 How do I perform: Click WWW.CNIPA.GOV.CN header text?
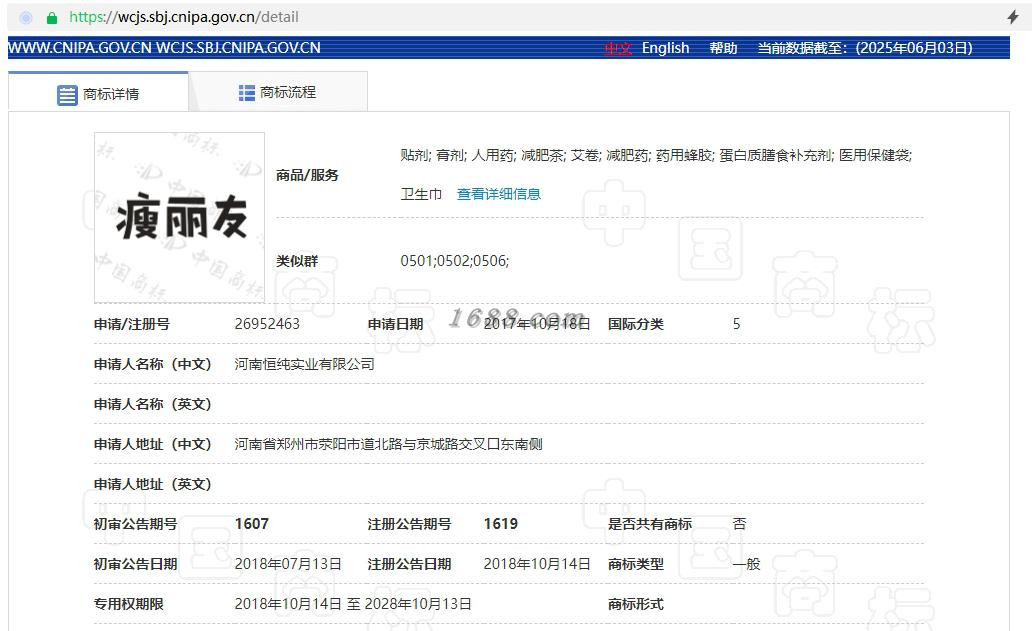[x=80, y=48]
